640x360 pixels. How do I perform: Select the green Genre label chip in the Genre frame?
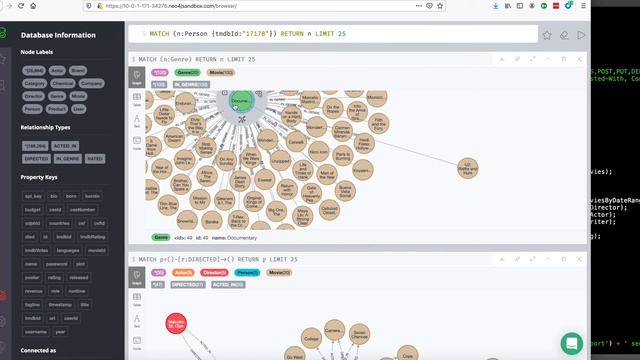[187, 73]
